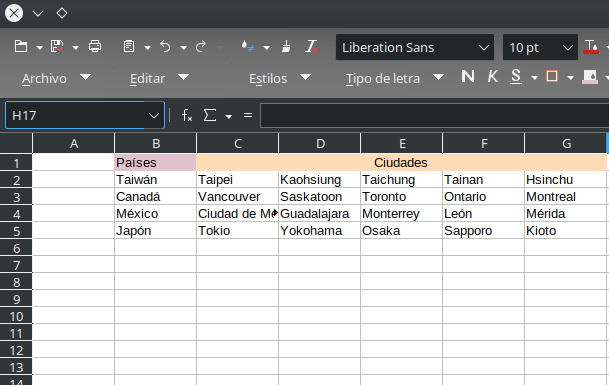Viewport: 609px width, 385px height.
Task: Select column D header
Action: (x=320, y=144)
